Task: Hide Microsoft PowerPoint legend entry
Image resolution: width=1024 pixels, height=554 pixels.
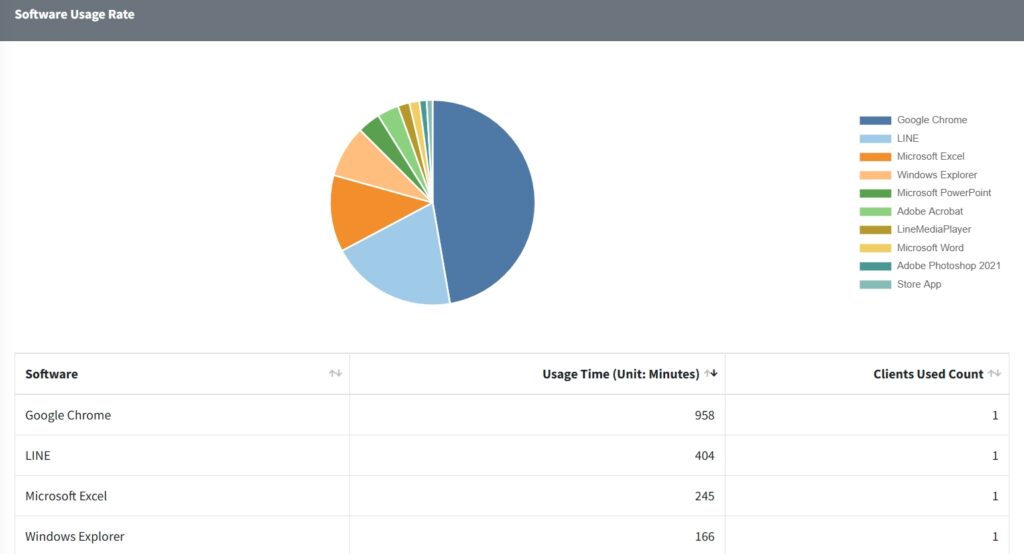Action: tap(925, 193)
